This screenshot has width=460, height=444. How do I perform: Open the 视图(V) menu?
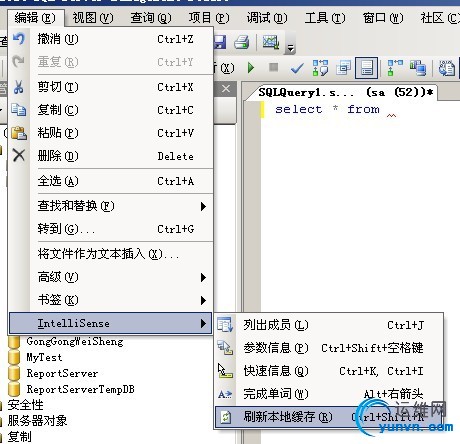(x=93, y=18)
